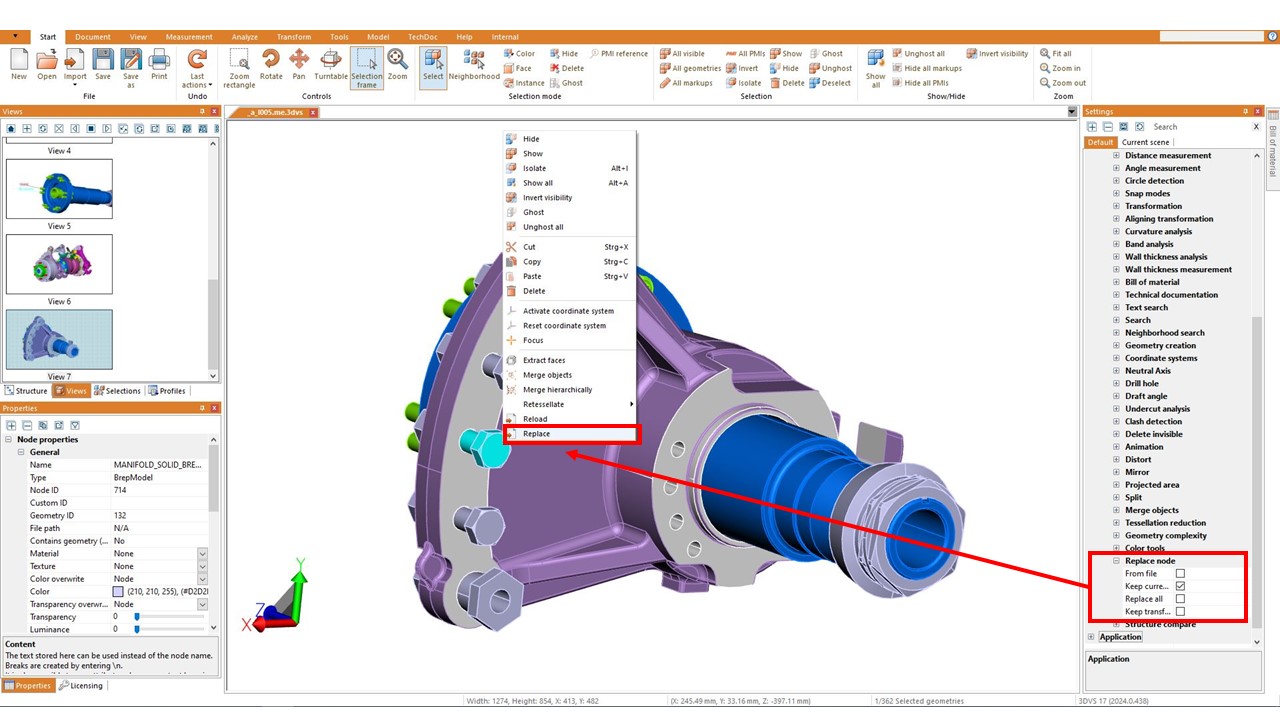Expand the Application settings group
Image resolution: width=1280 pixels, height=720 pixels.
click(x=1091, y=637)
